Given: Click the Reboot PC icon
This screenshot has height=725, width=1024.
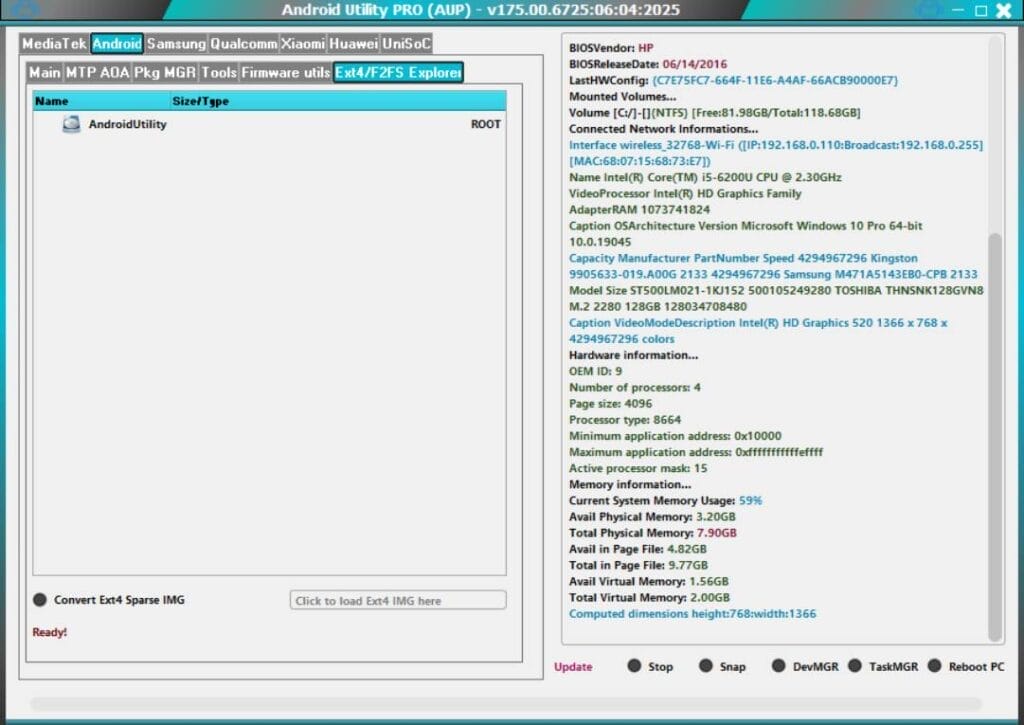Looking at the screenshot, I should 936,666.
